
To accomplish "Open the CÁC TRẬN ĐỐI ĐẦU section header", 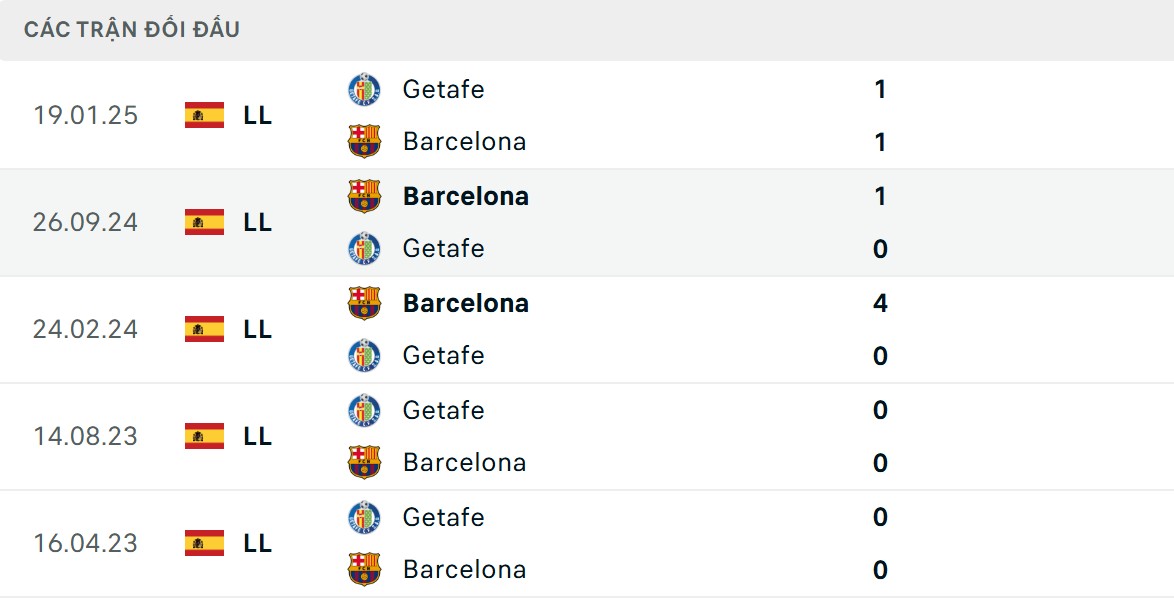I will [x=130, y=29].
